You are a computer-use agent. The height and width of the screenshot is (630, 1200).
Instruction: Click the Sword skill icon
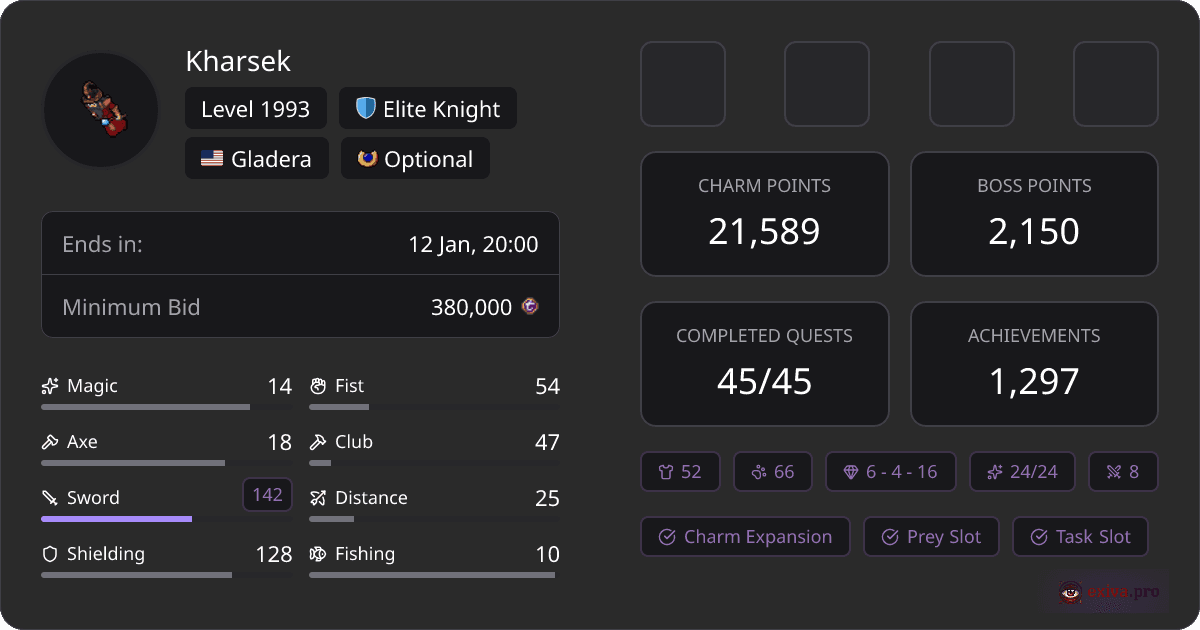pyautogui.click(x=50, y=497)
